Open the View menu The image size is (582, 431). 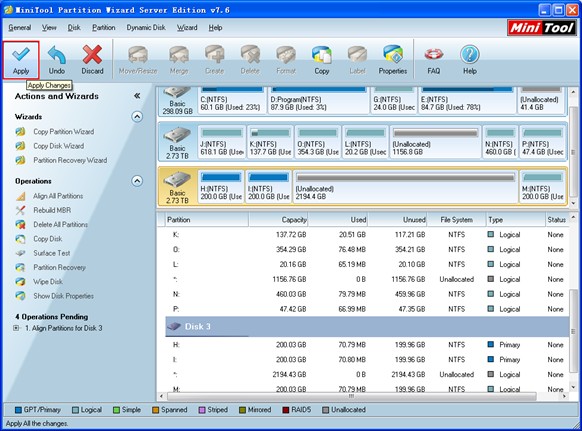49,27
